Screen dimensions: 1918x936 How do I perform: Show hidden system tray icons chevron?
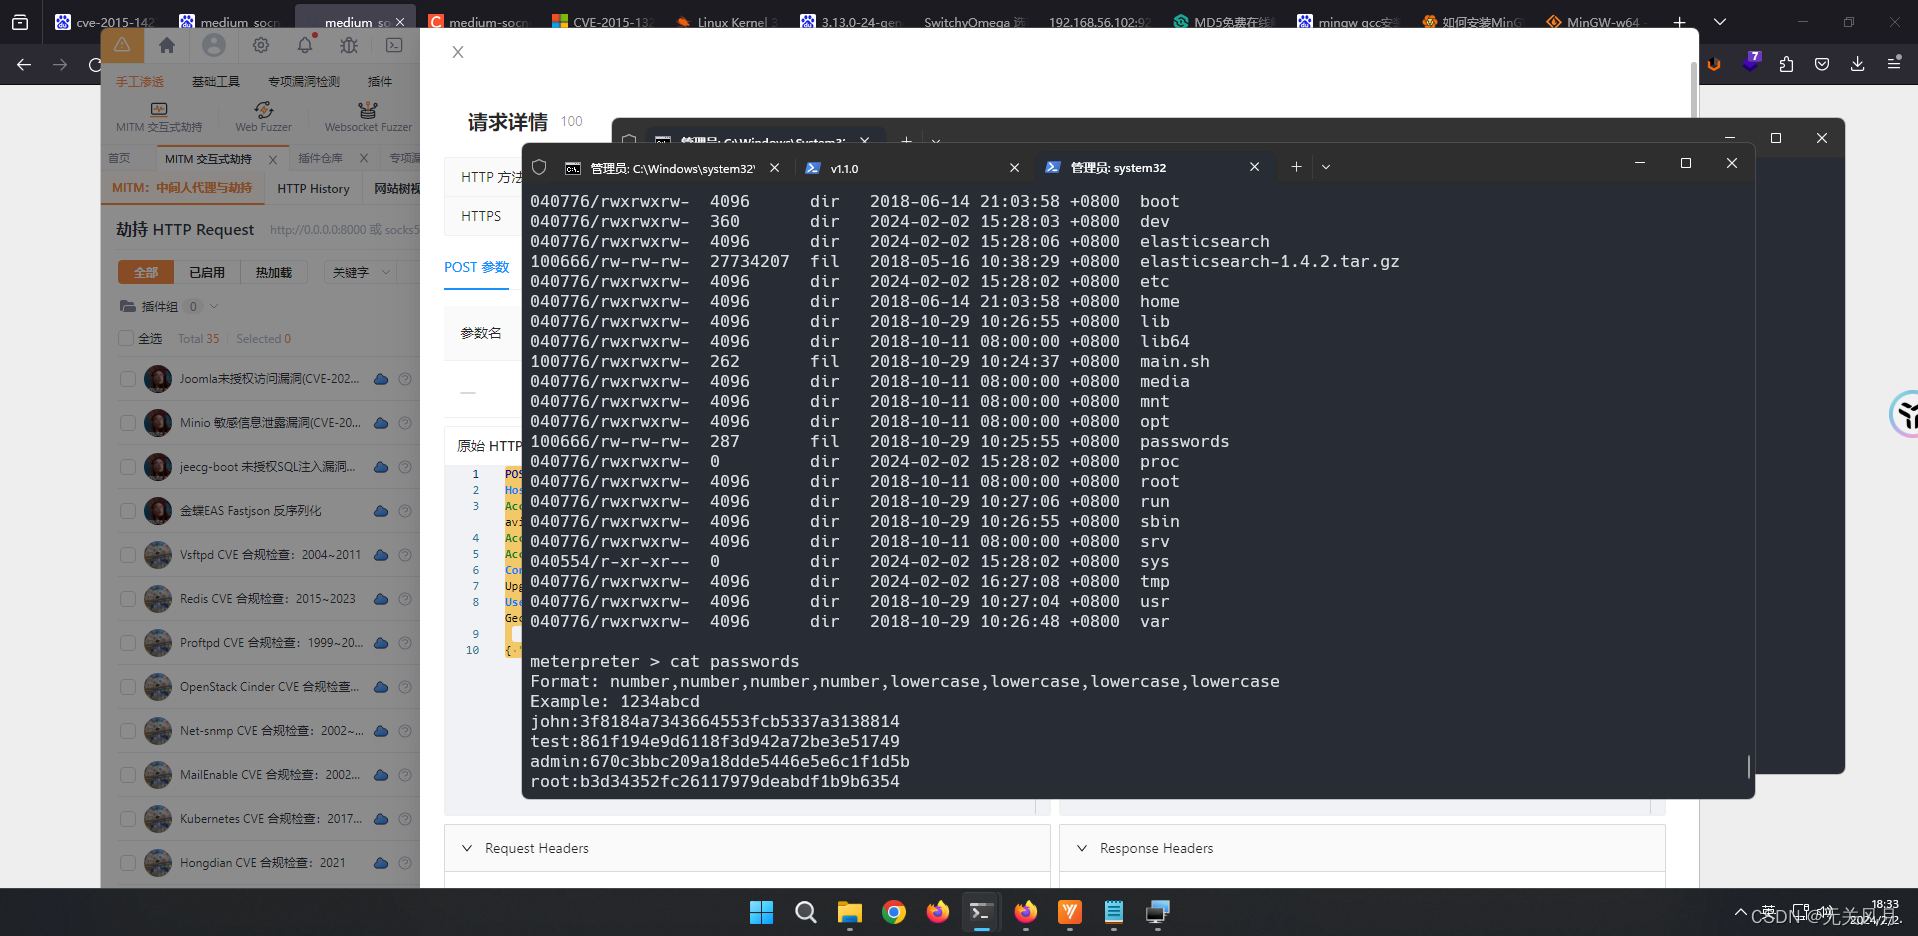tap(1741, 912)
